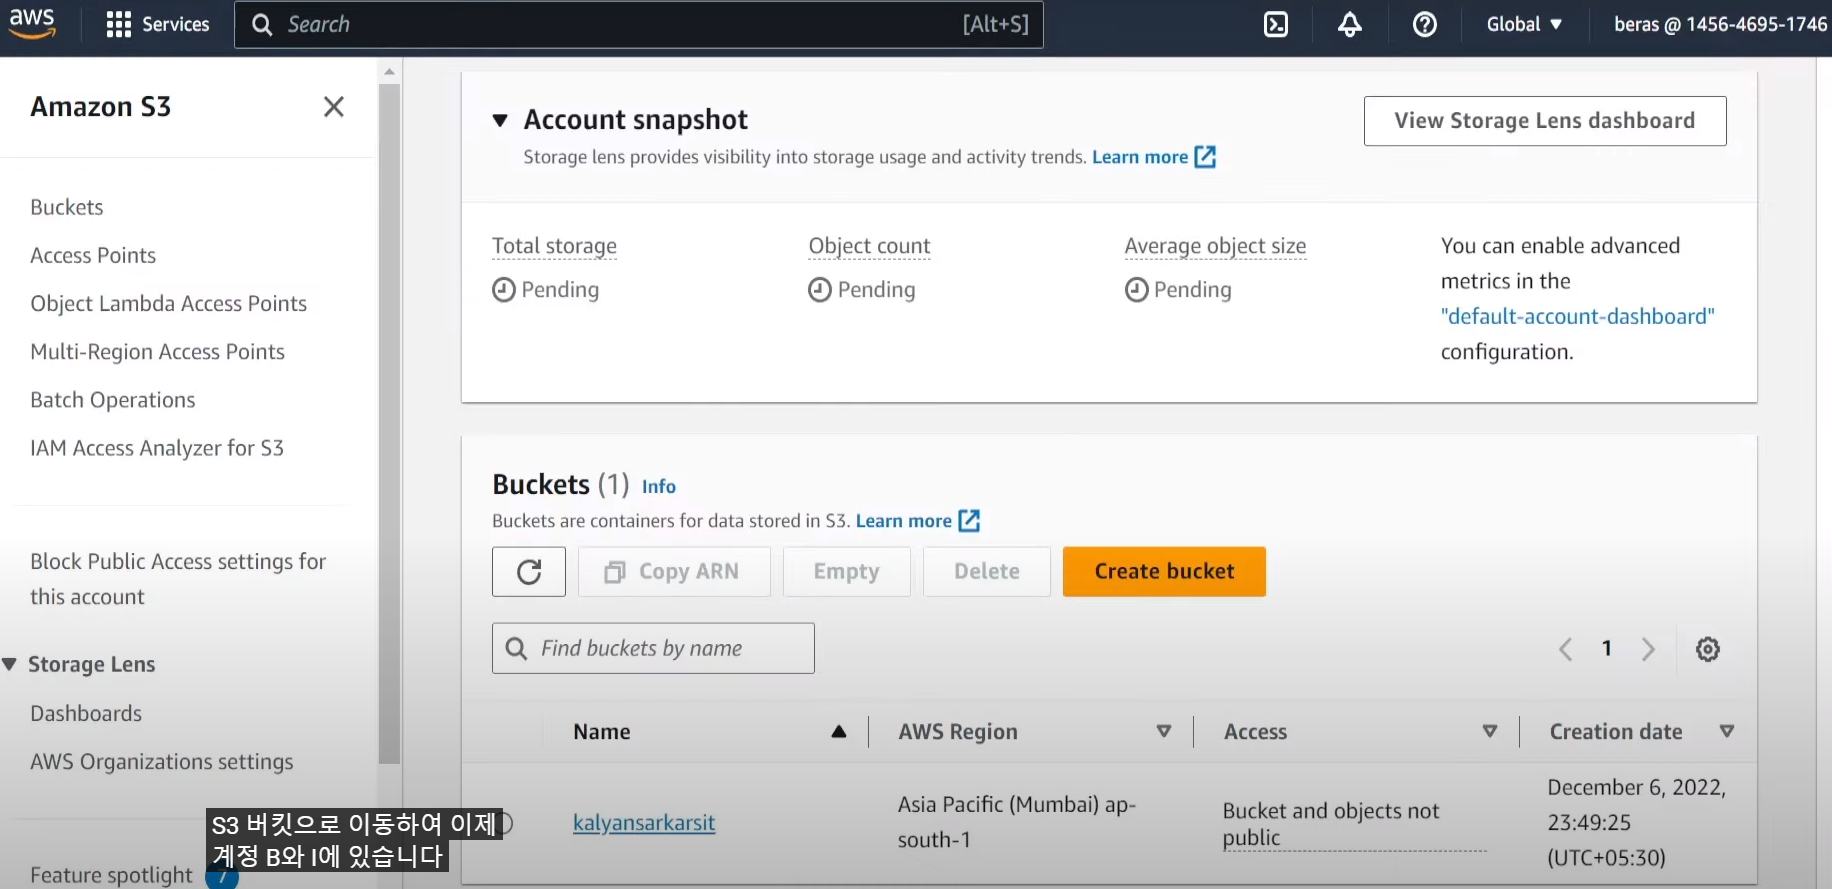Click page number 1 in pagination
Viewport: 1832px width, 889px height.
1607,648
